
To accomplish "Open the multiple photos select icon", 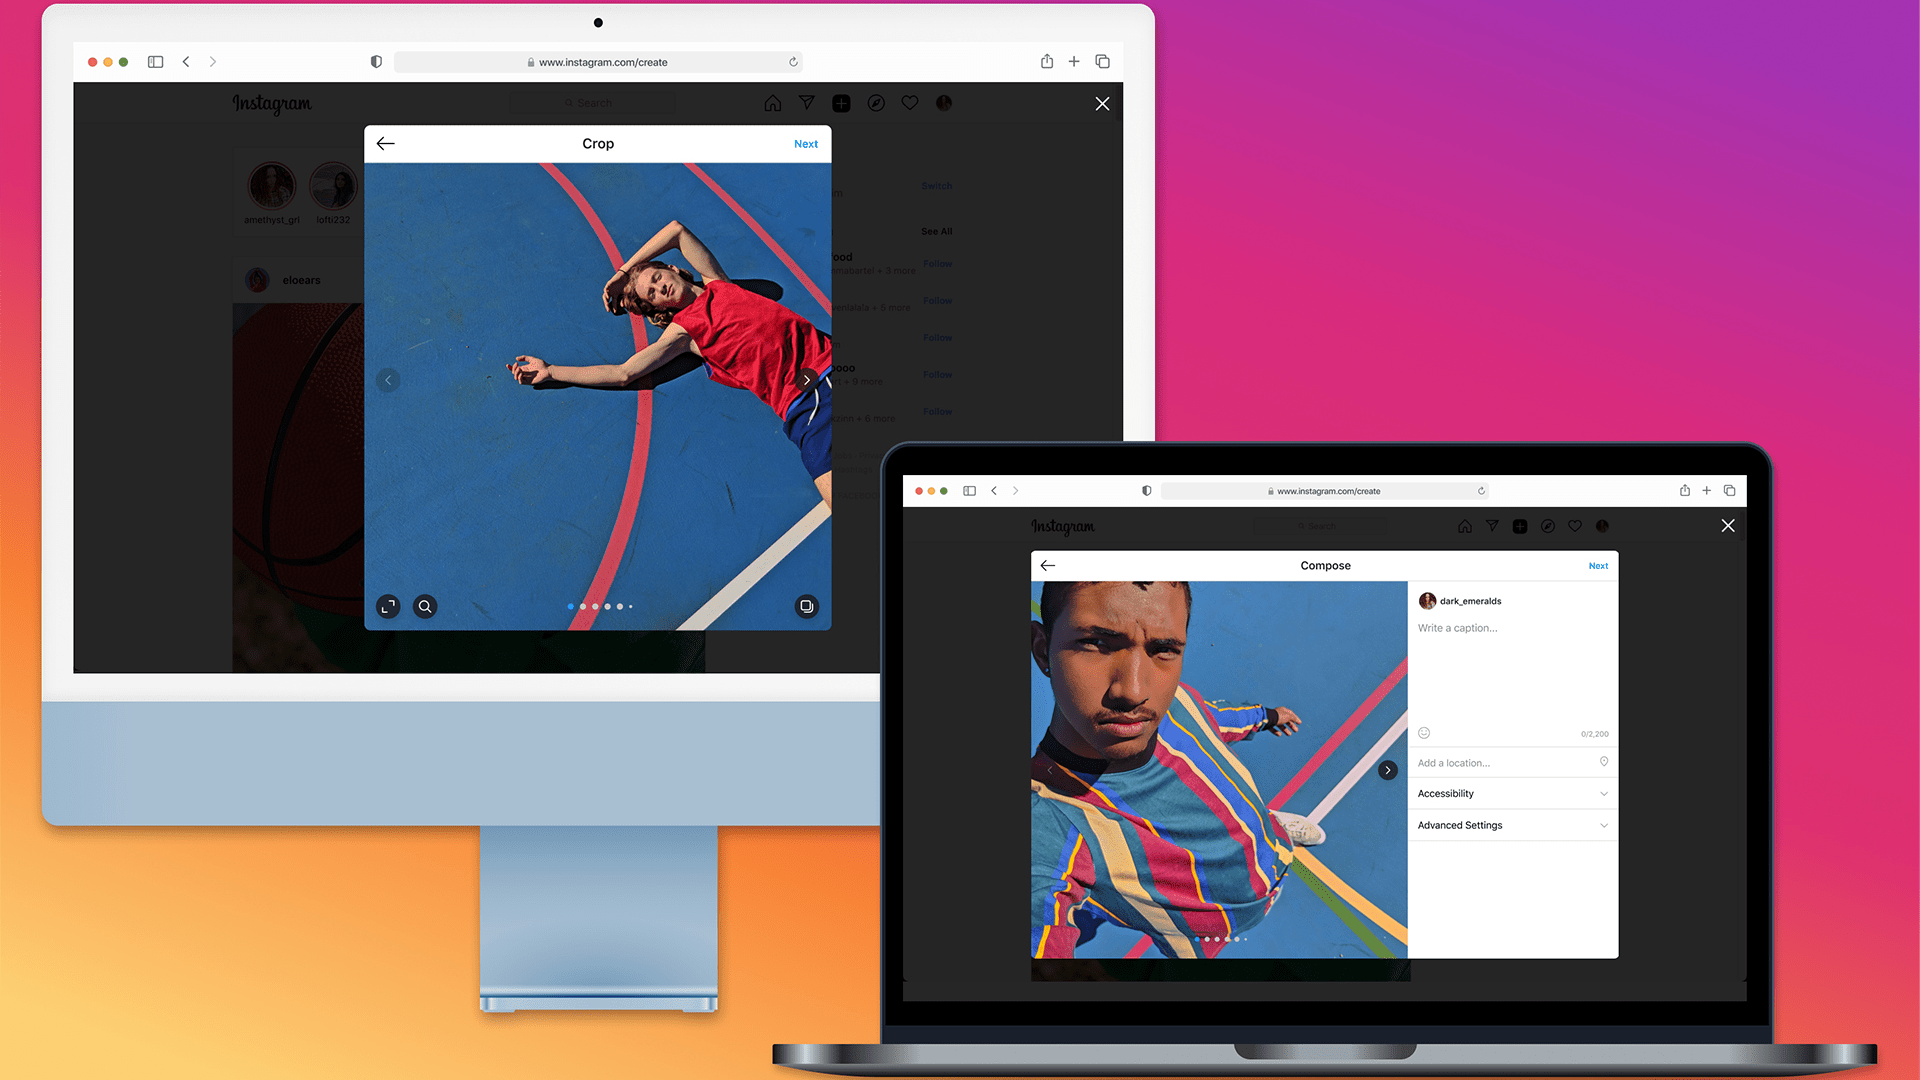I will tap(806, 606).
